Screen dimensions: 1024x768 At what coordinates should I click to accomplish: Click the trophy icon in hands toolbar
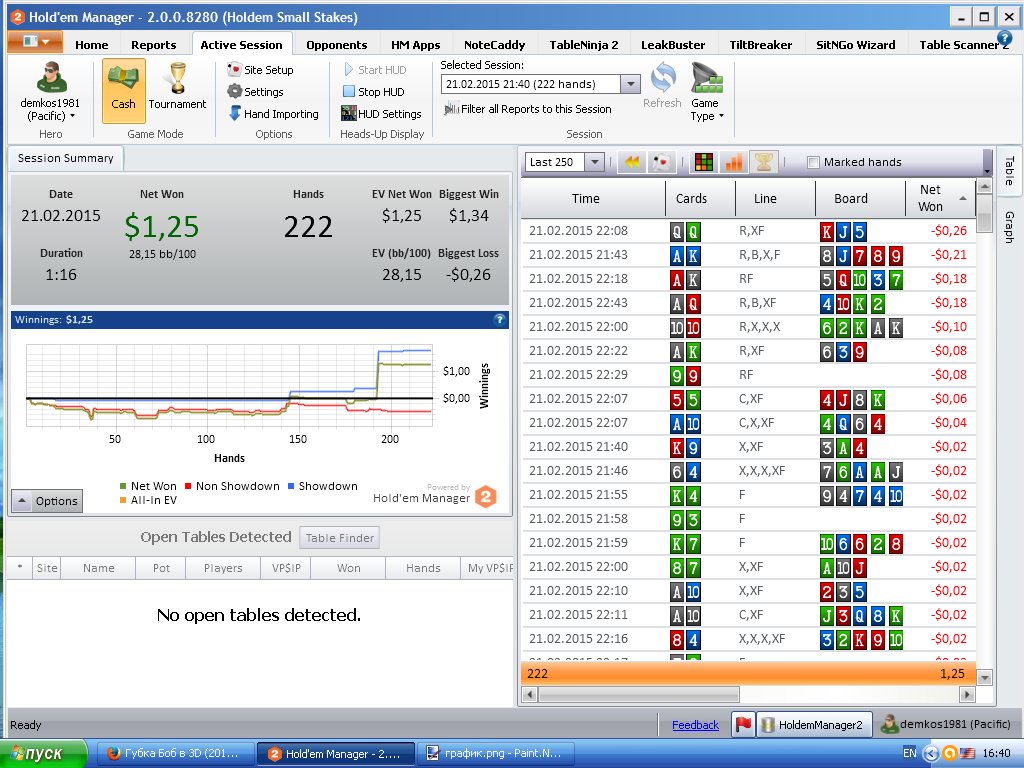tap(763, 162)
